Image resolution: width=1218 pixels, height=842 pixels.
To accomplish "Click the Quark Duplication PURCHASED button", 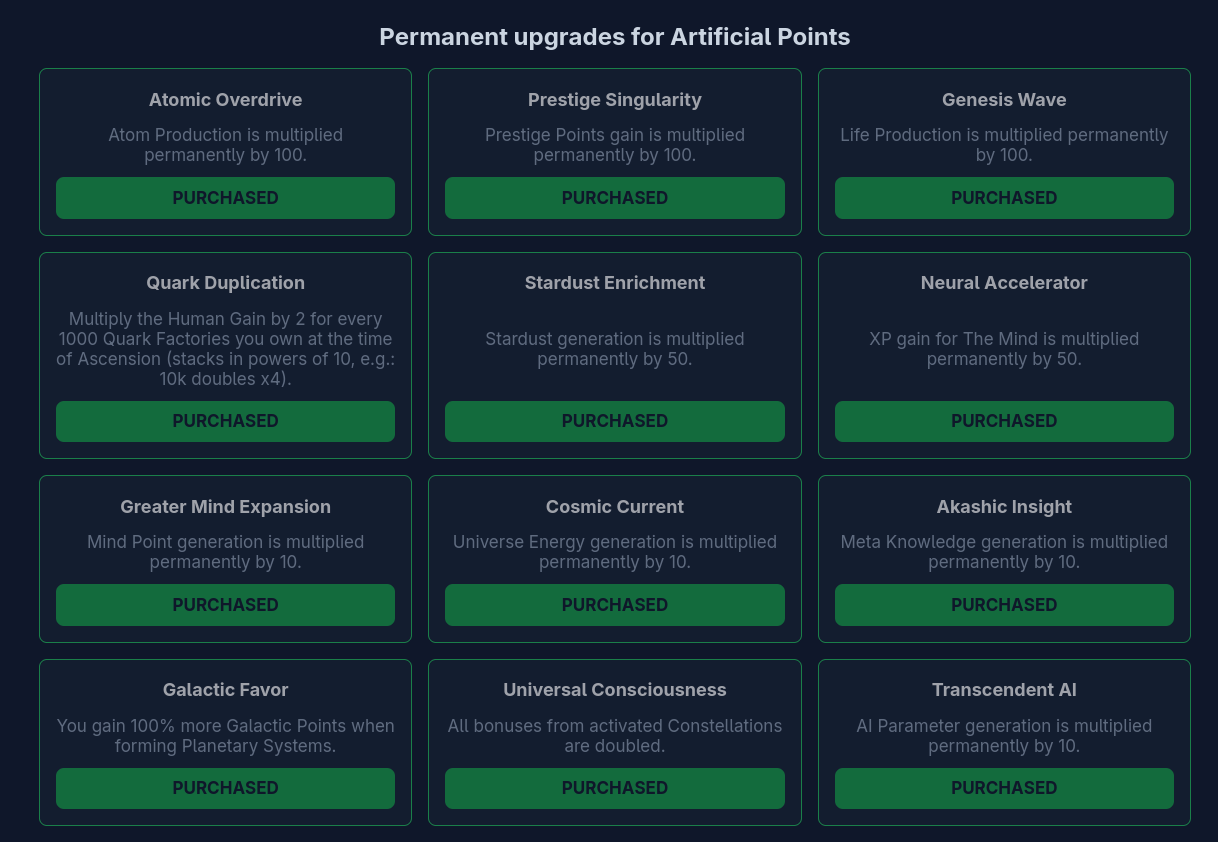I will 225,421.
